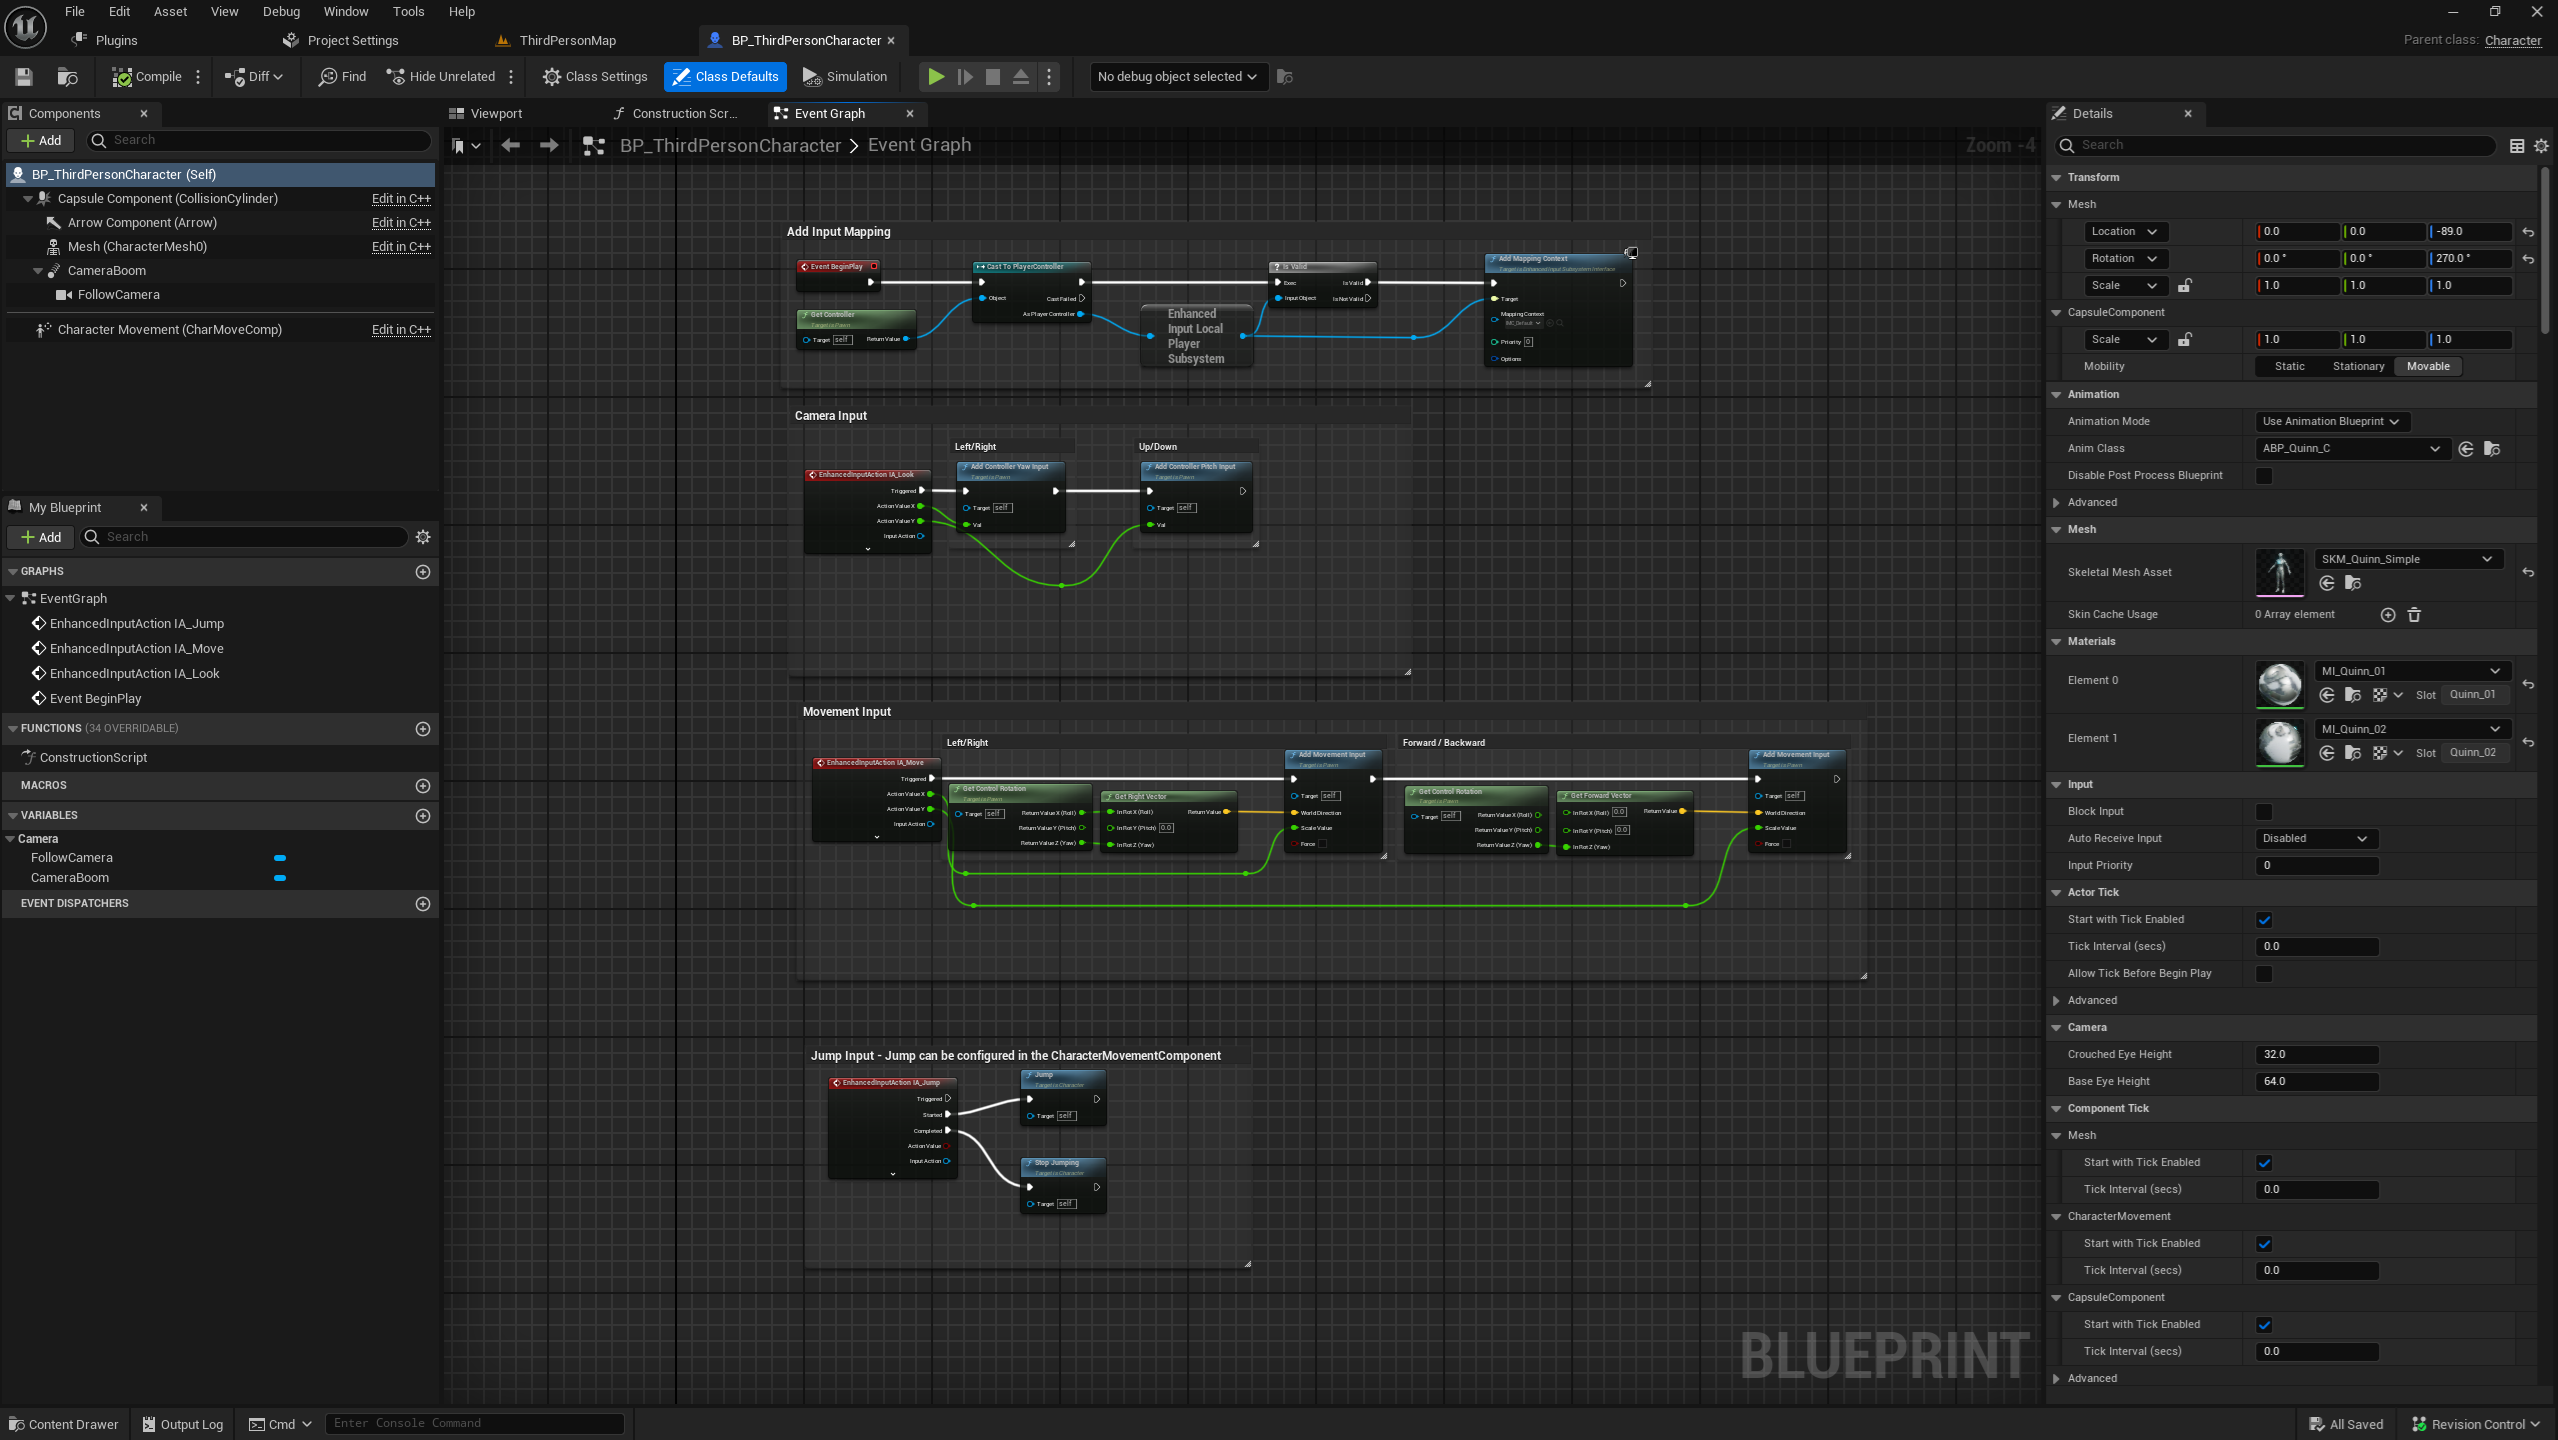2558x1440 pixels.
Task: Toggle Block Input checkbox
Action: 2264,812
